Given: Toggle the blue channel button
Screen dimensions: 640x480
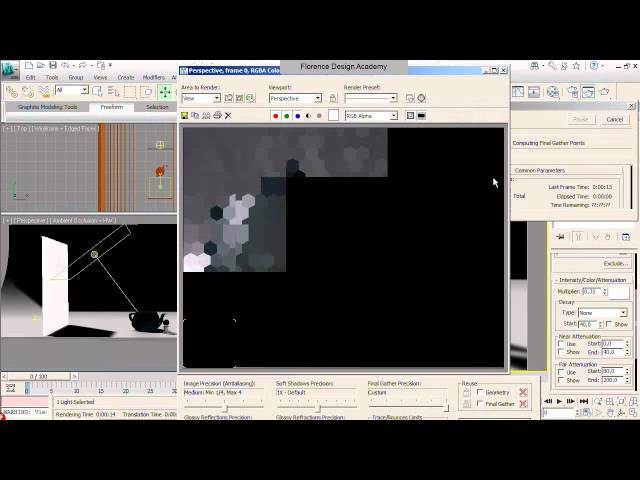Looking at the screenshot, I should (298, 116).
